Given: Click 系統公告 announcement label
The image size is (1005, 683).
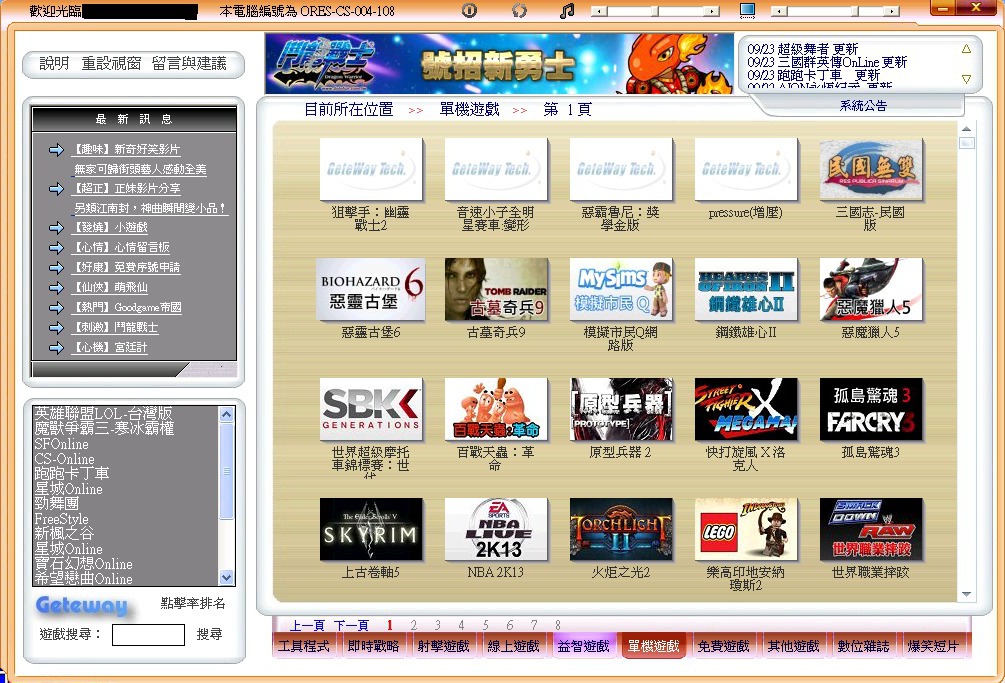Looking at the screenshot, I should [x=863, y=106].
